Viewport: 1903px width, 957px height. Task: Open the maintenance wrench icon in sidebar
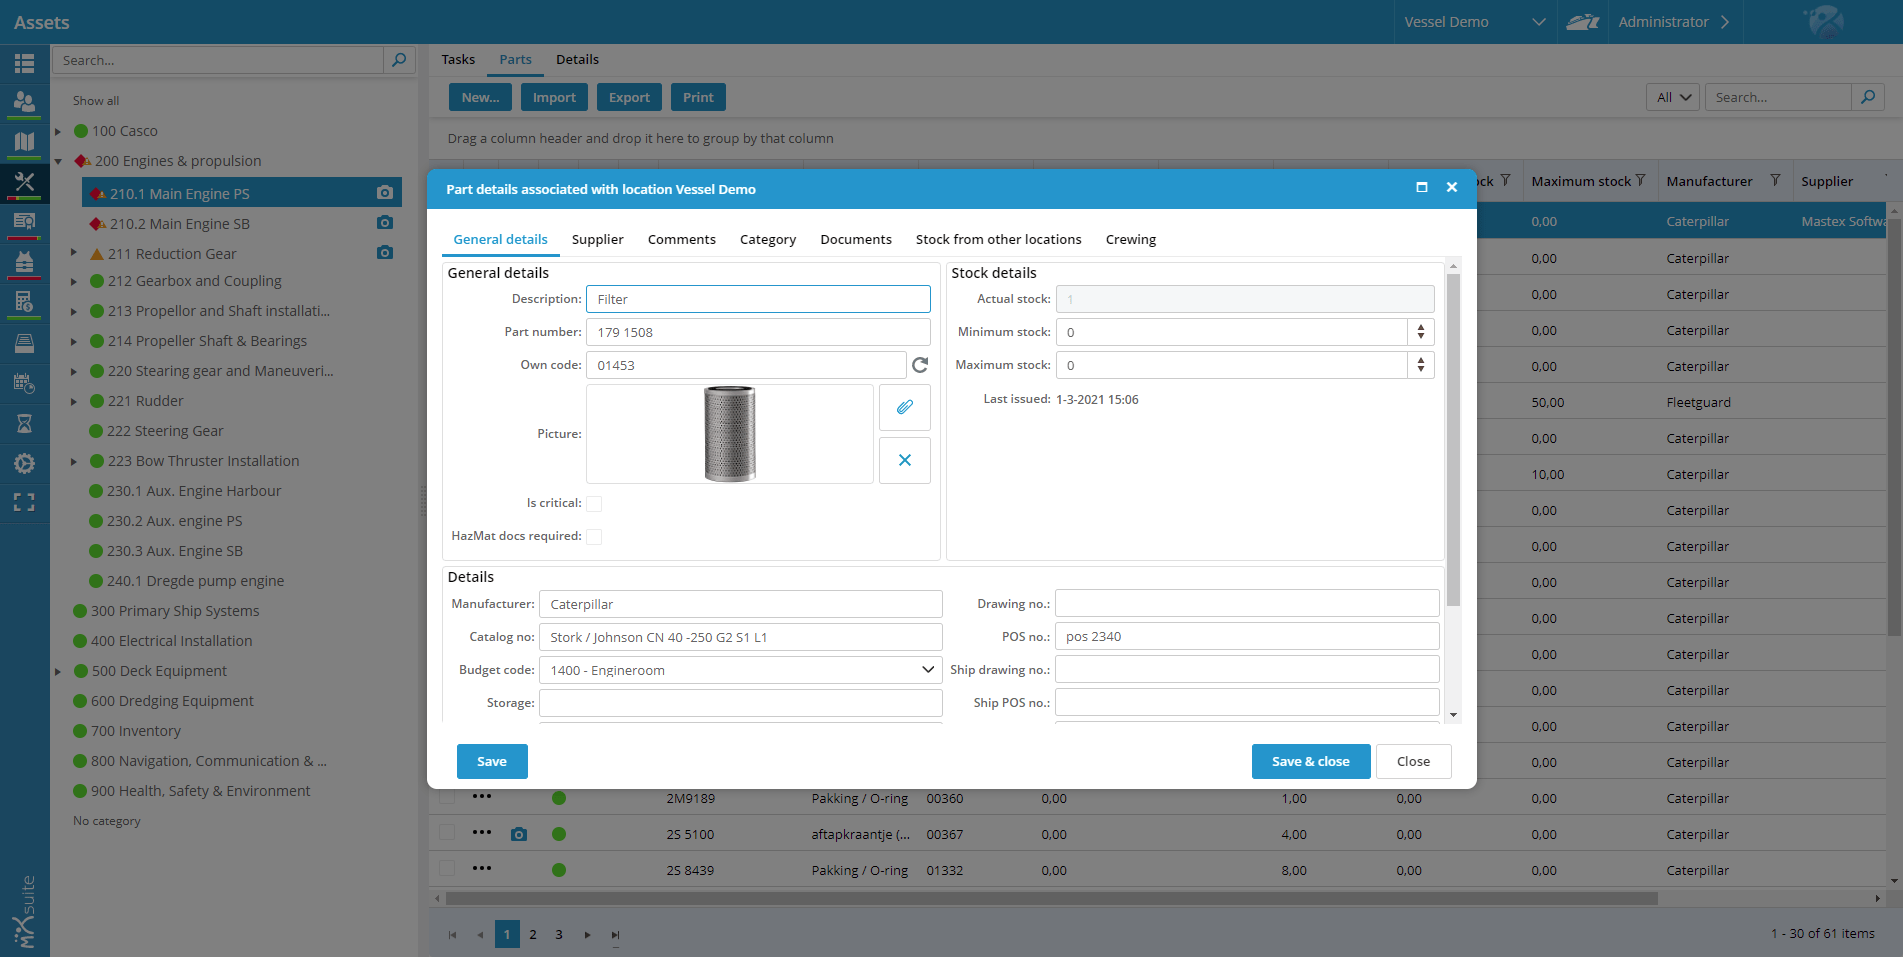tap(24, 182)
